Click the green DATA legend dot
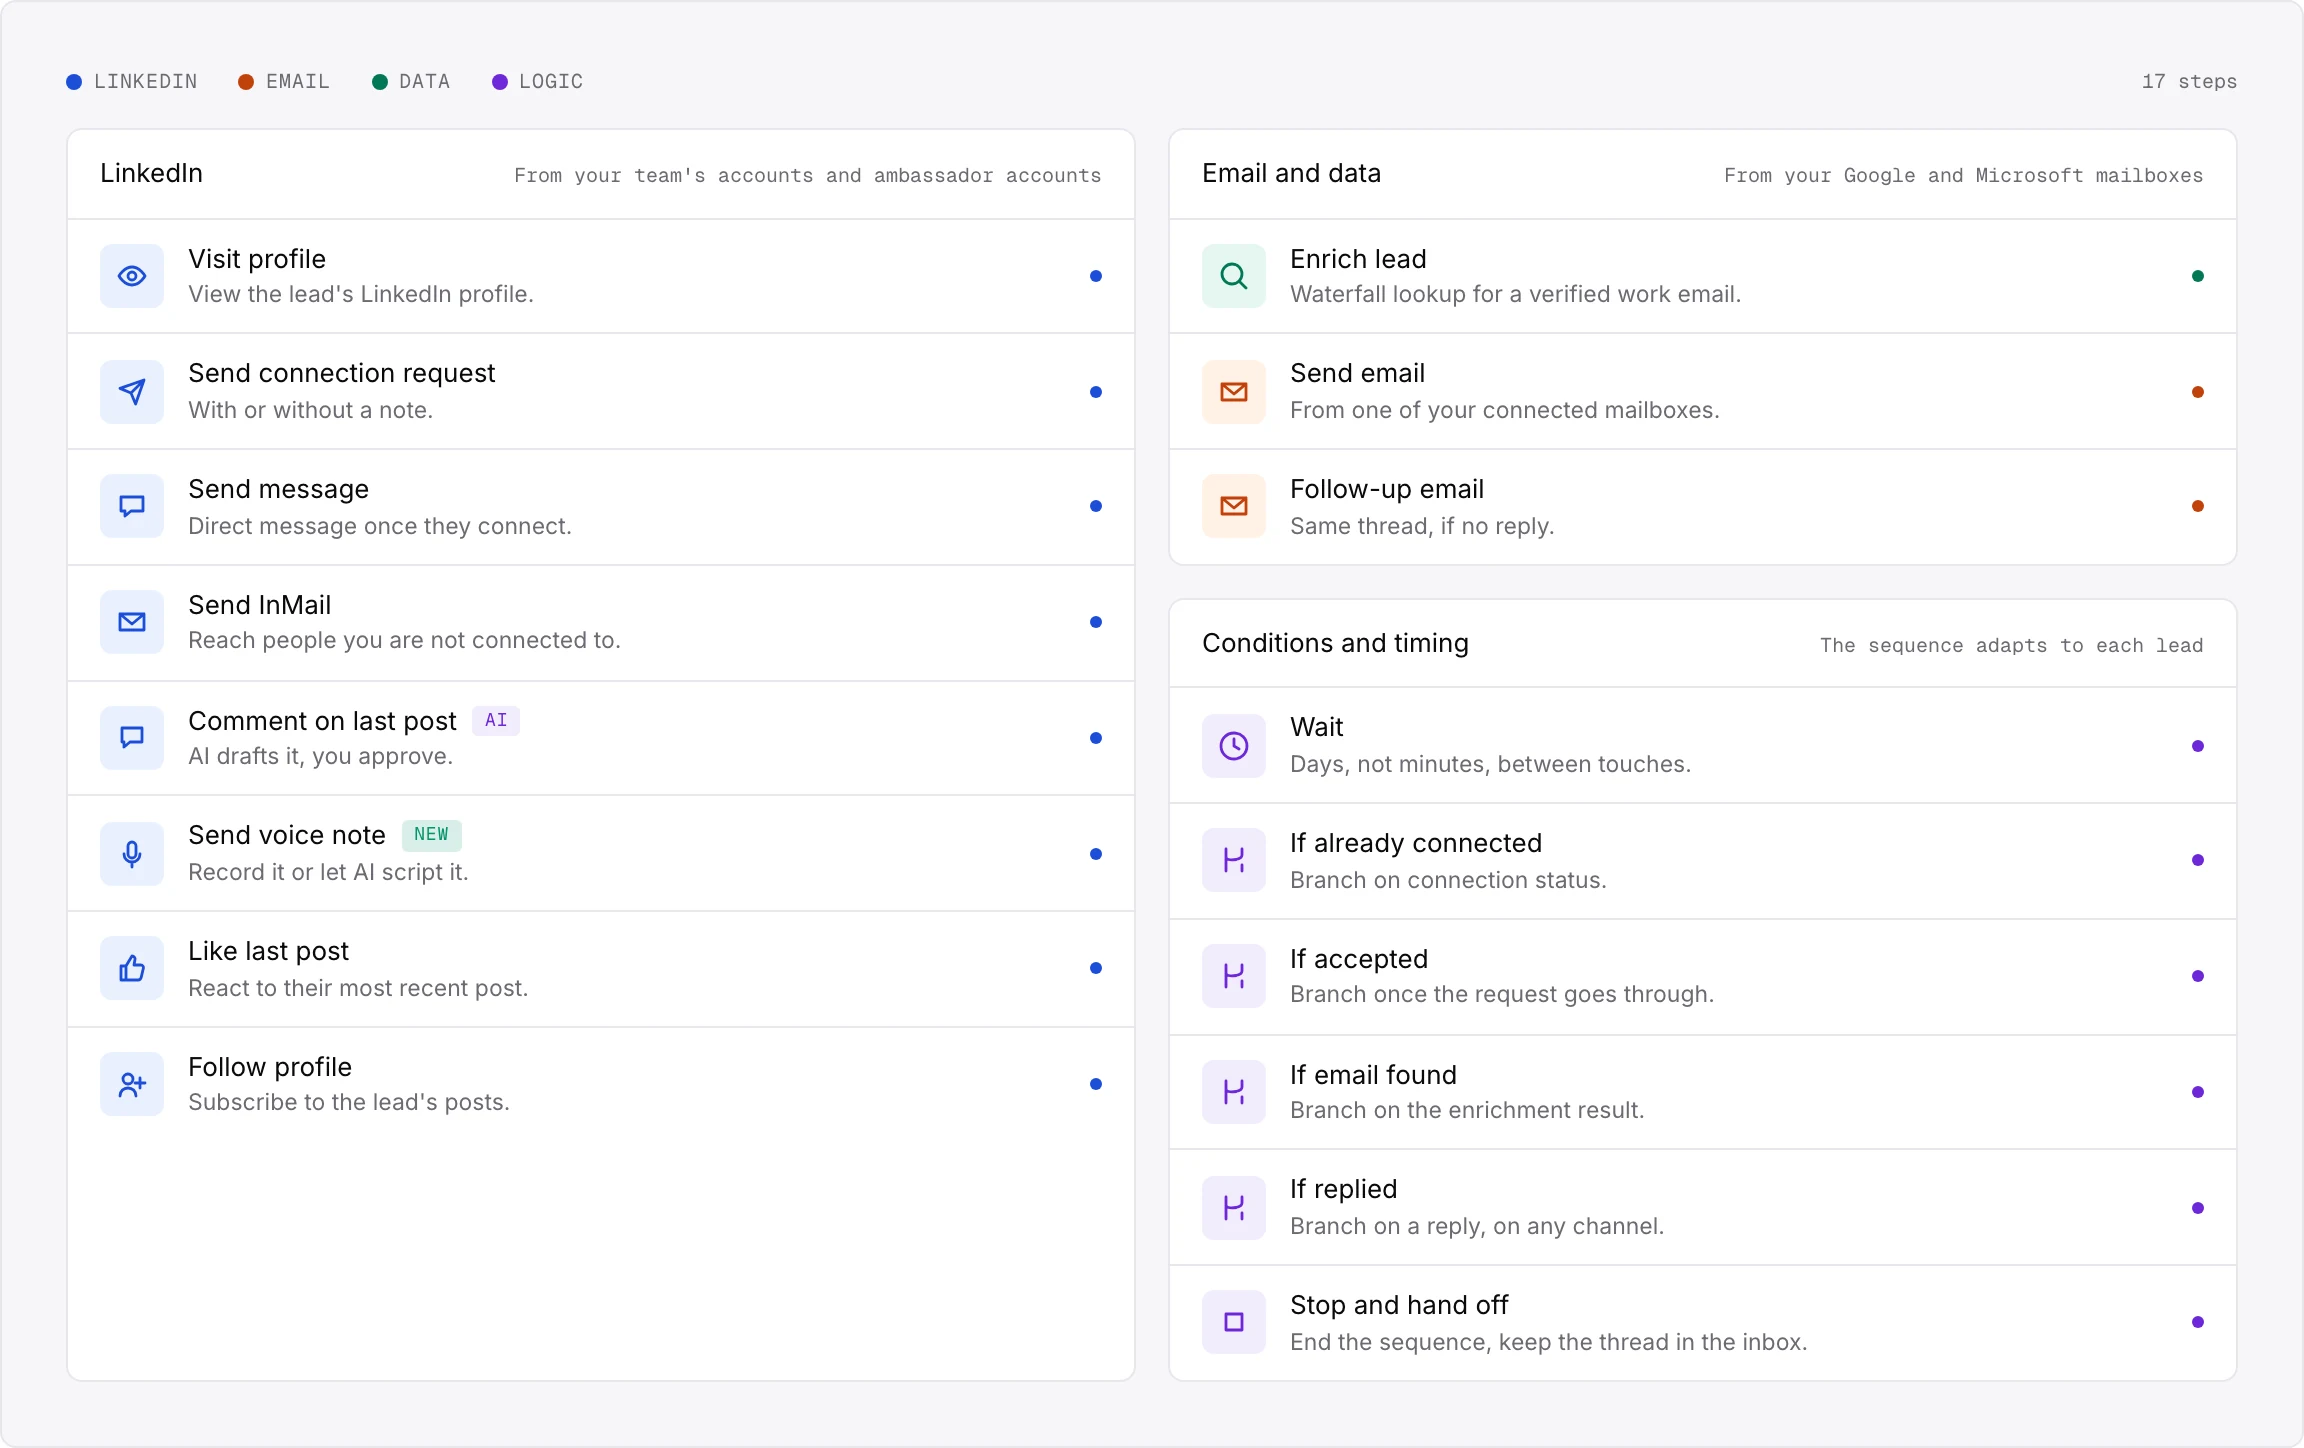 click(380, 82)
